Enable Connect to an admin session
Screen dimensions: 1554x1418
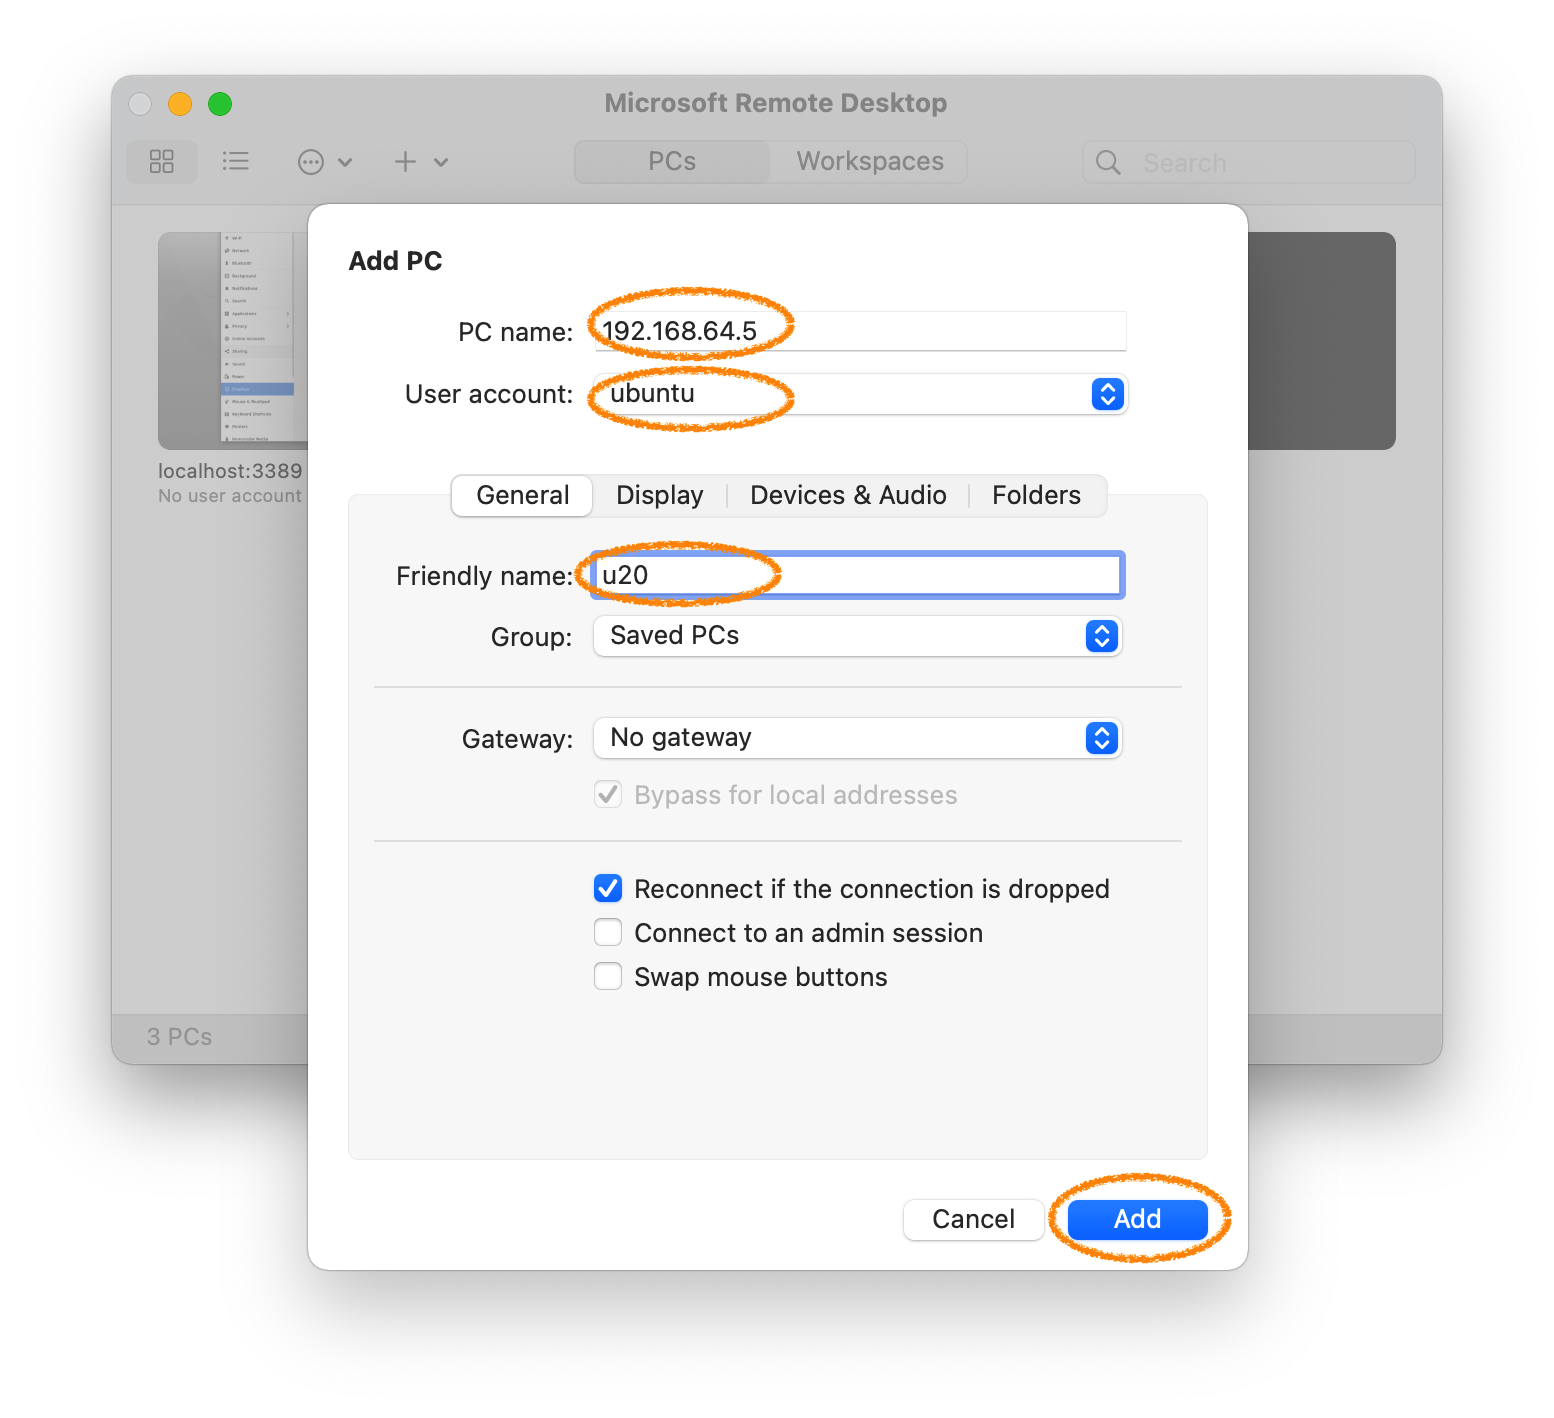click(608, 933)
